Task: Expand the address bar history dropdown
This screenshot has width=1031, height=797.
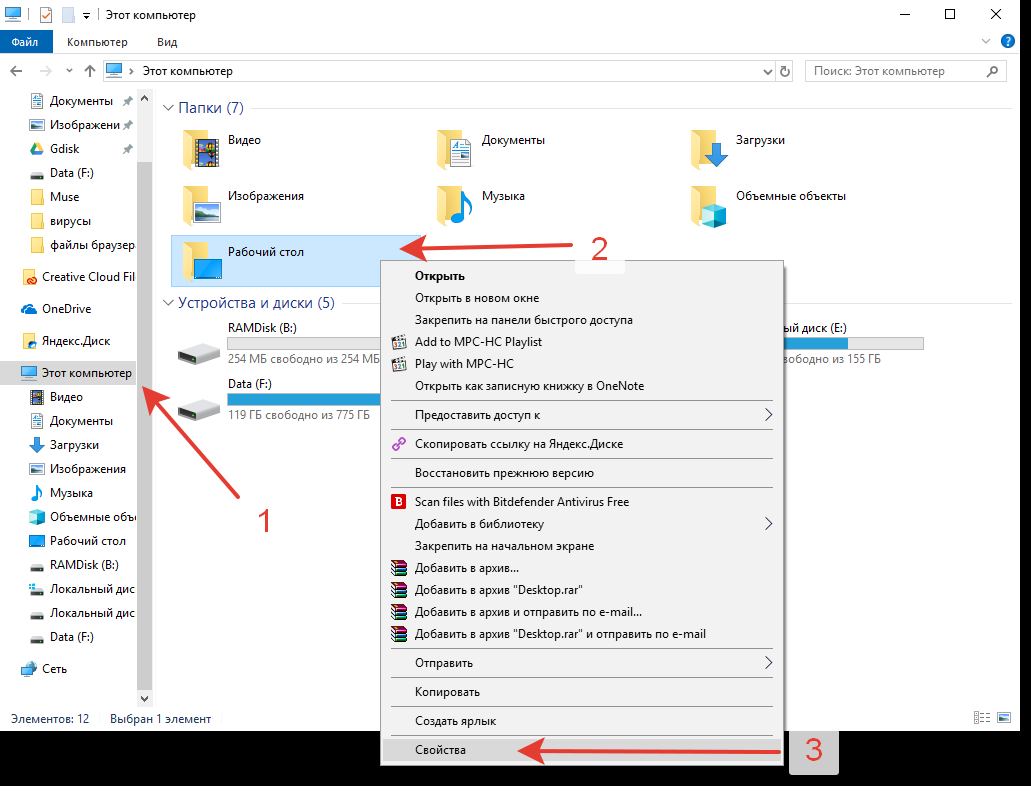Action: 766,72
